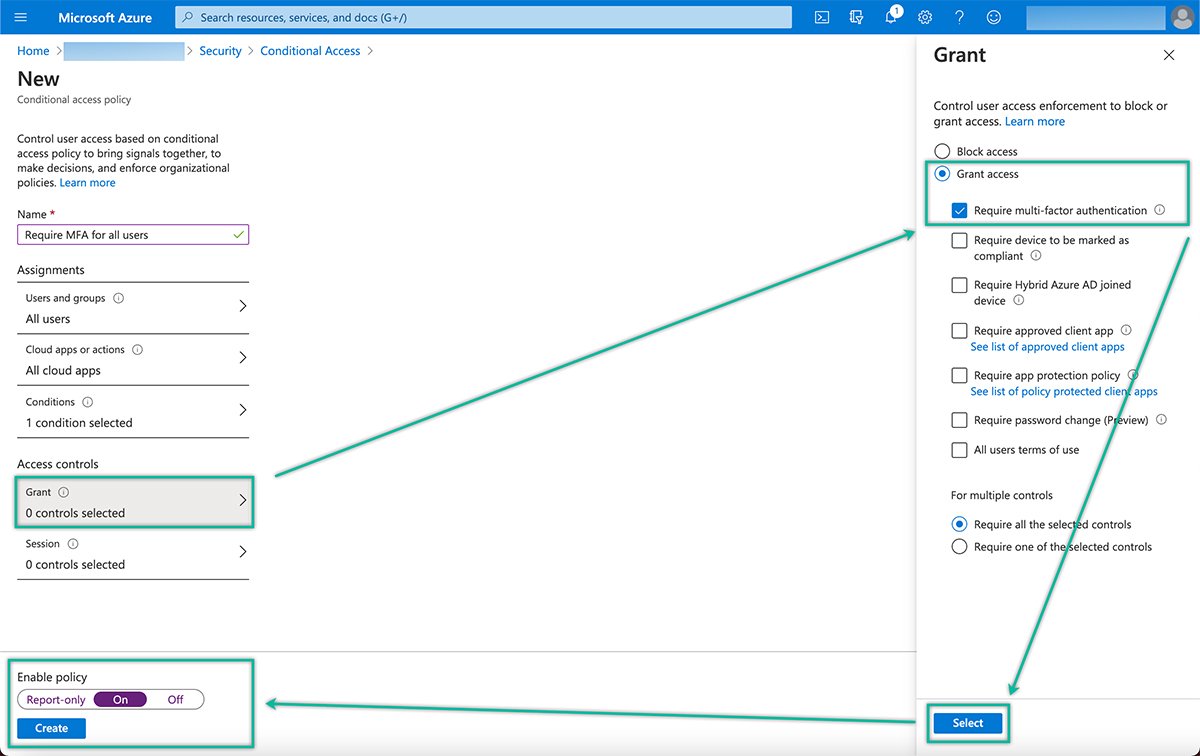Open the Session access controls
Screen dimensions: 1200x756
click(132, 553)
